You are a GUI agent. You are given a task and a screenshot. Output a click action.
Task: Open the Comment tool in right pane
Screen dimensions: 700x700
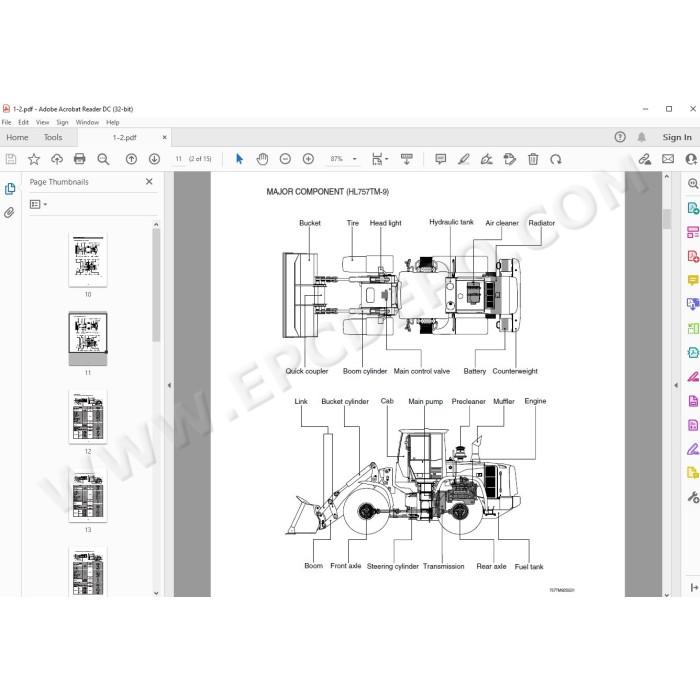[693, 280]
